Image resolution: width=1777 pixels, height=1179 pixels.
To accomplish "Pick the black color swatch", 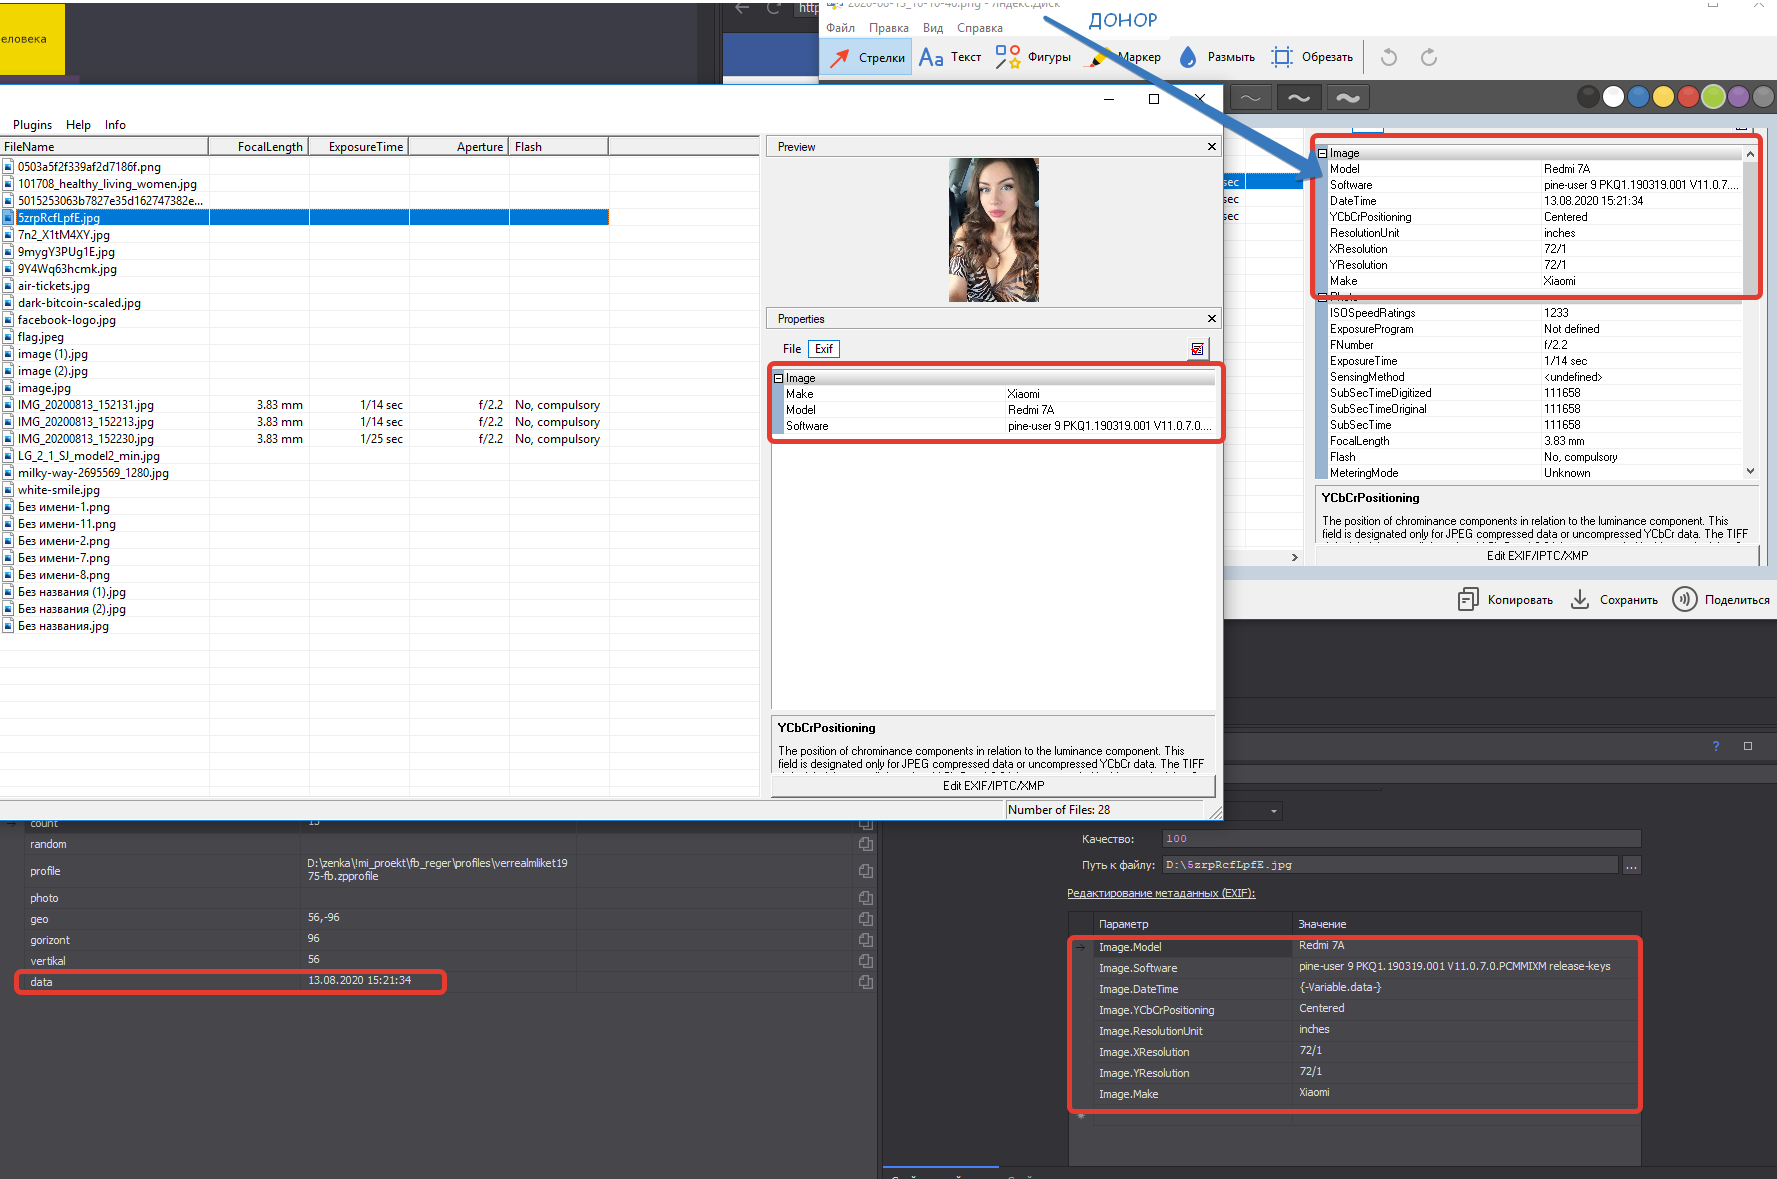I will [x=1588, y=96].
